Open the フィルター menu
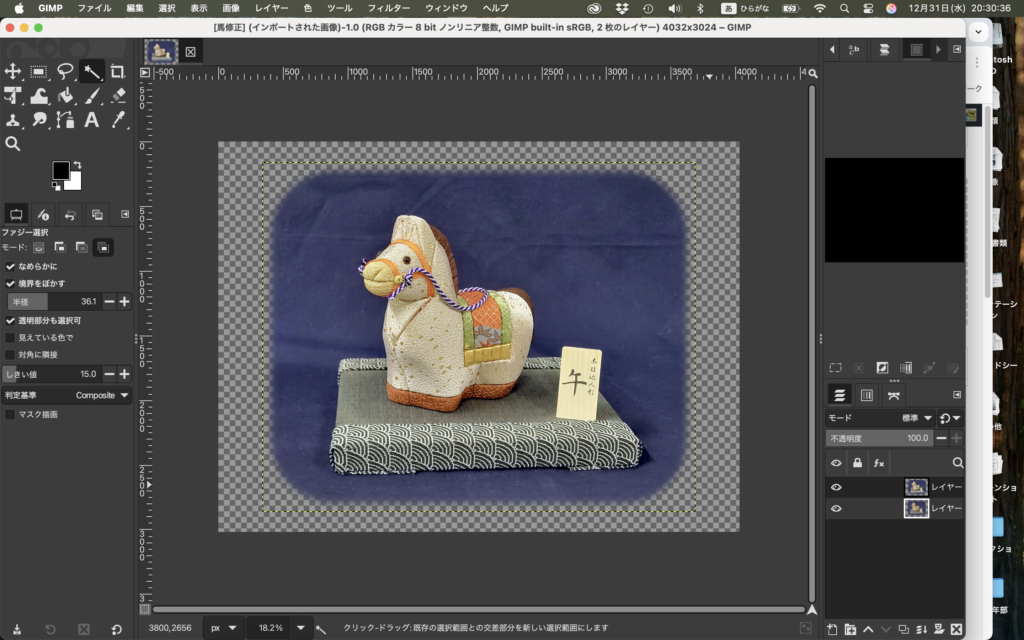Image resolution: width=1024 pixels, height=640 pixels. (x=389, y=8)
